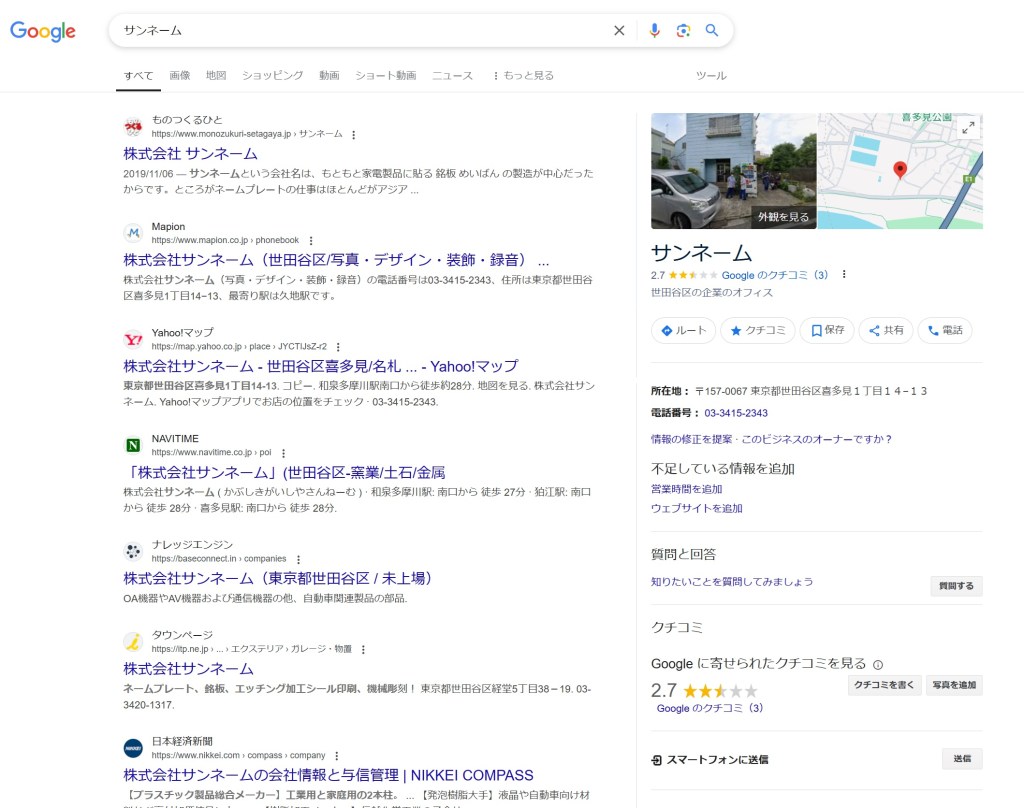Viewport: 1024px width, 808px height.
Task: Click the Google logo
Action: coord(43,31)
